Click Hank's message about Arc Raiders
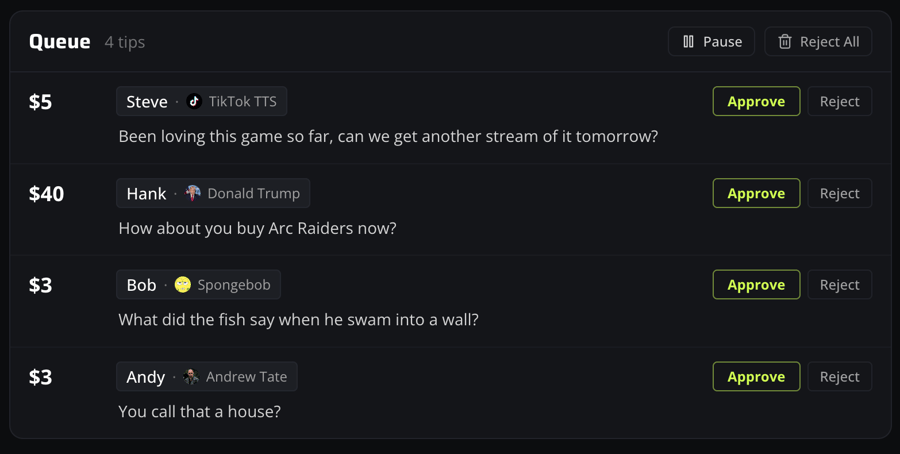Image resolution: width=900 pixels, height=454 pixels. pyautogui.click(x=257, y=228)
